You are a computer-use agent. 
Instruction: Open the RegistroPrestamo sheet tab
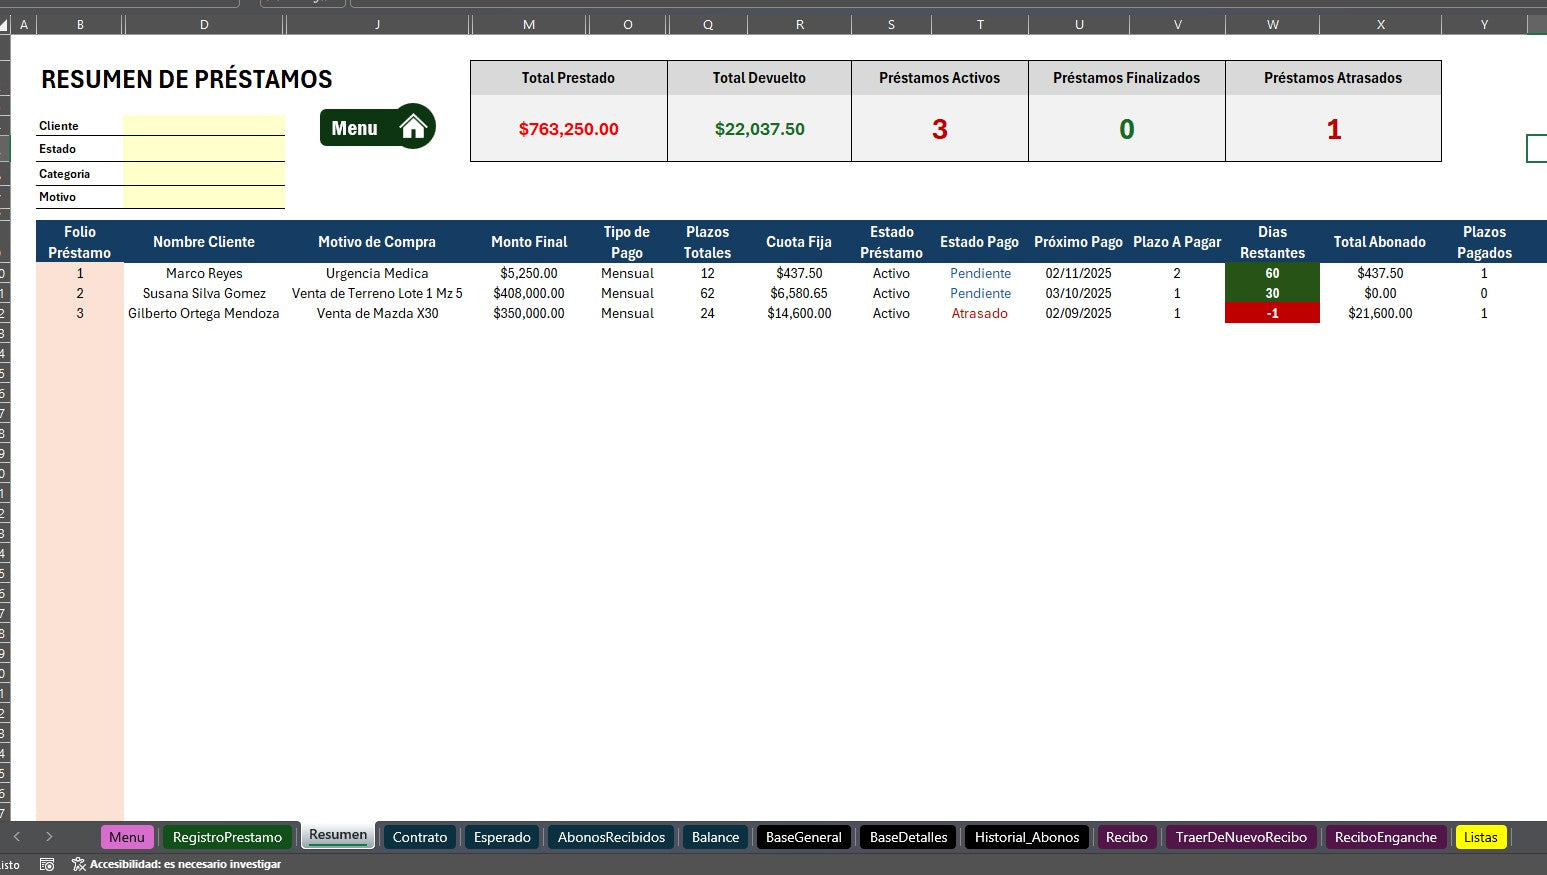point(227,837)
